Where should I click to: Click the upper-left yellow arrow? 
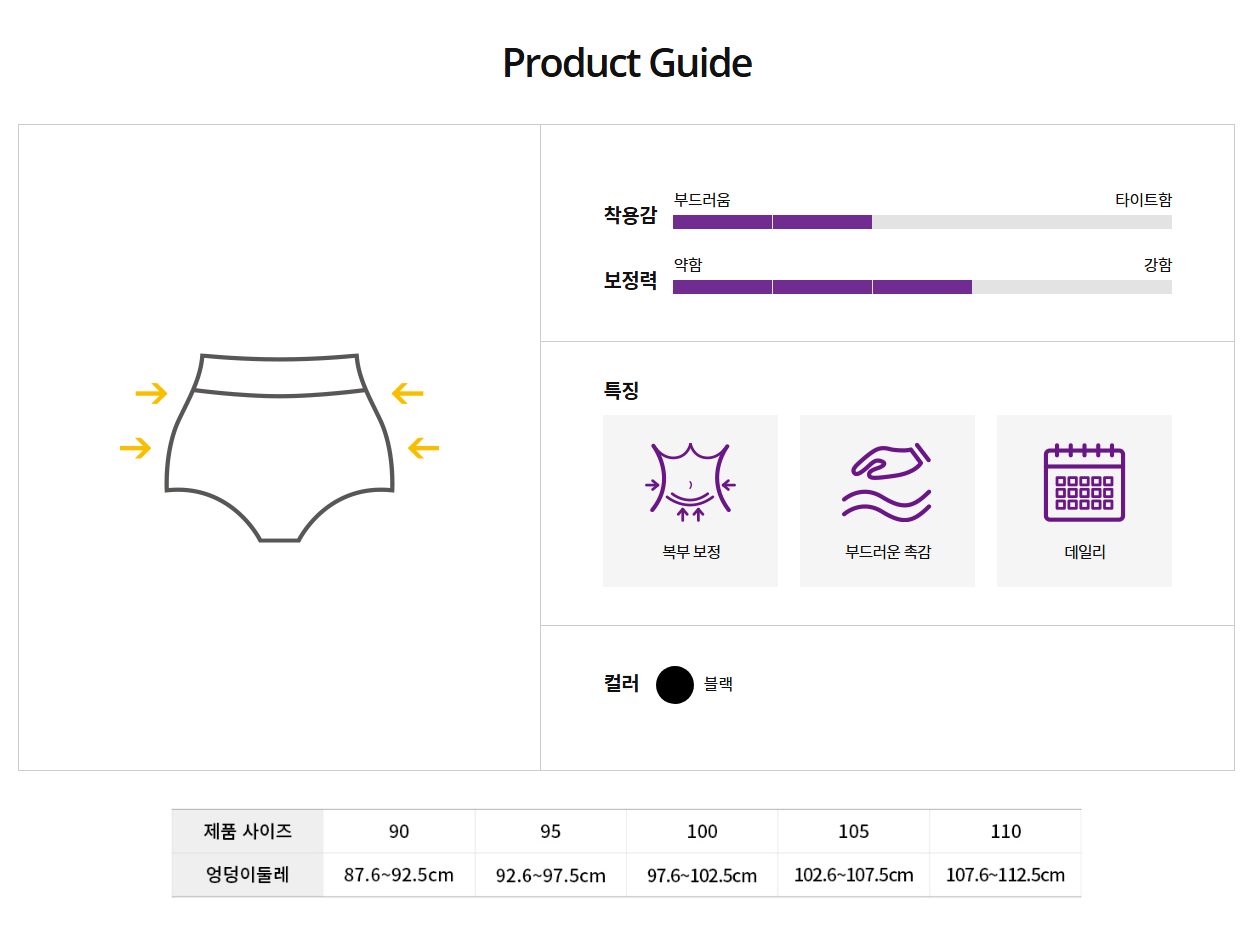tap(151, 393)
